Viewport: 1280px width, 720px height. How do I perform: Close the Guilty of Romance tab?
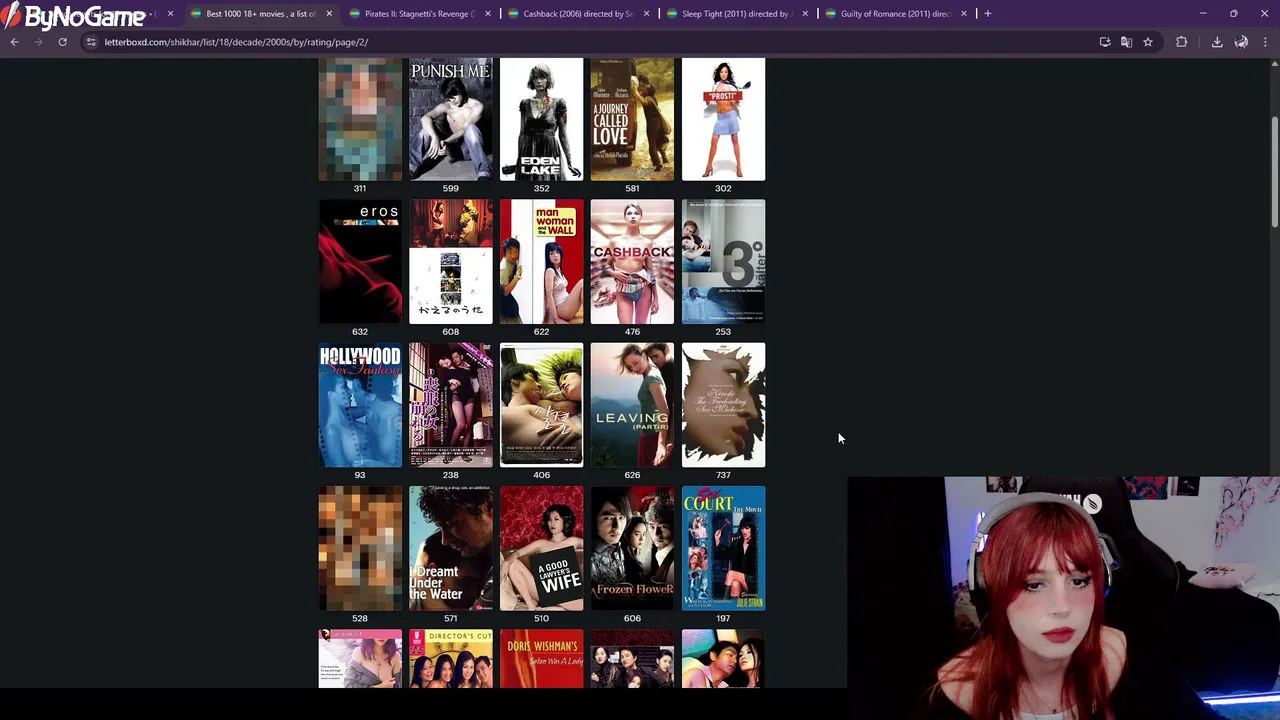963,14
